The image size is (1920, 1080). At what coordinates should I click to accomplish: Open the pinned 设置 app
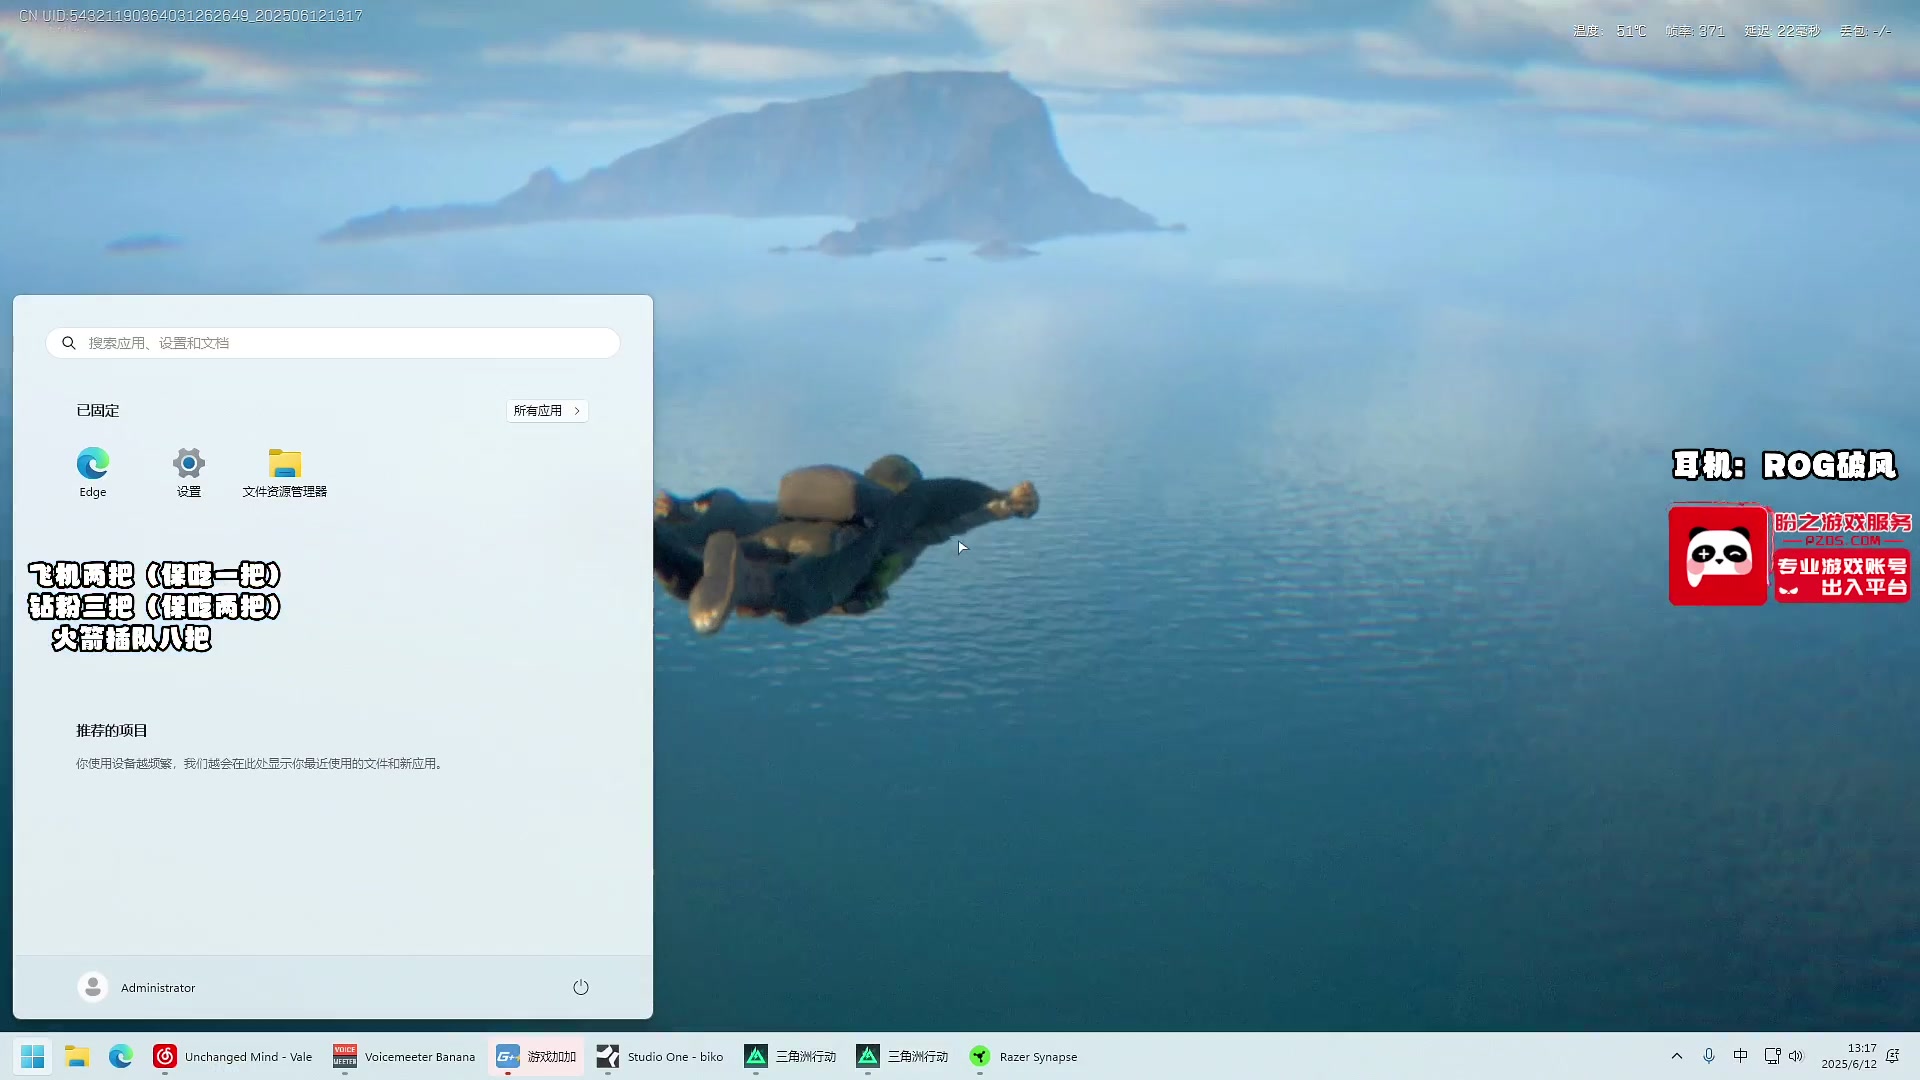189,472
